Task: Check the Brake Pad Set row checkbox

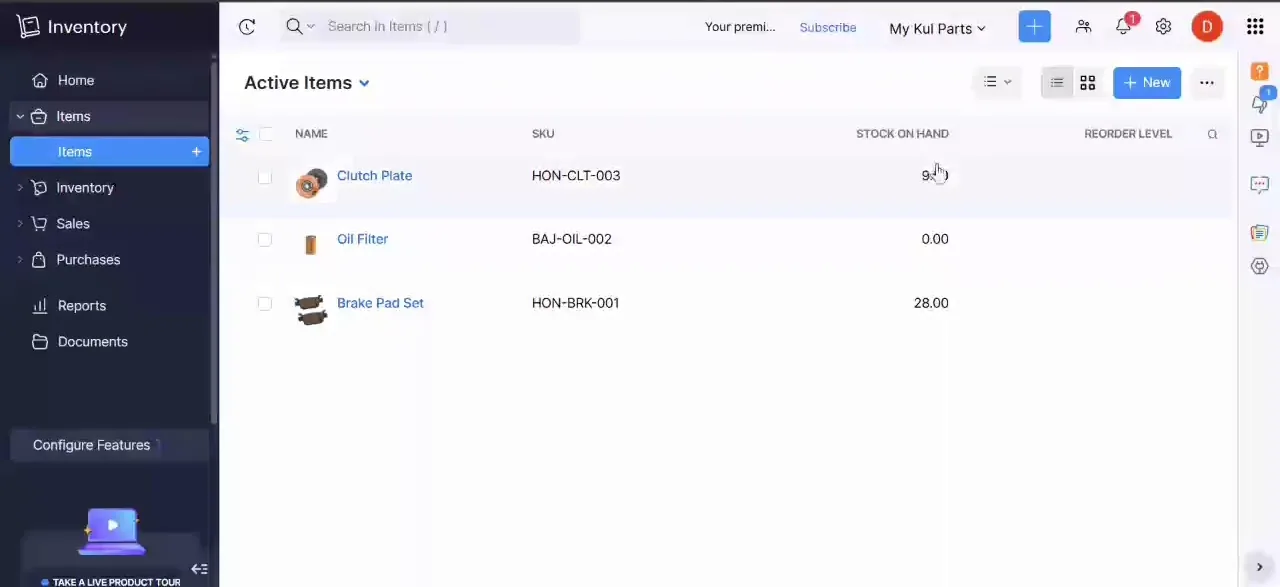Action: (x=265, y=304)
